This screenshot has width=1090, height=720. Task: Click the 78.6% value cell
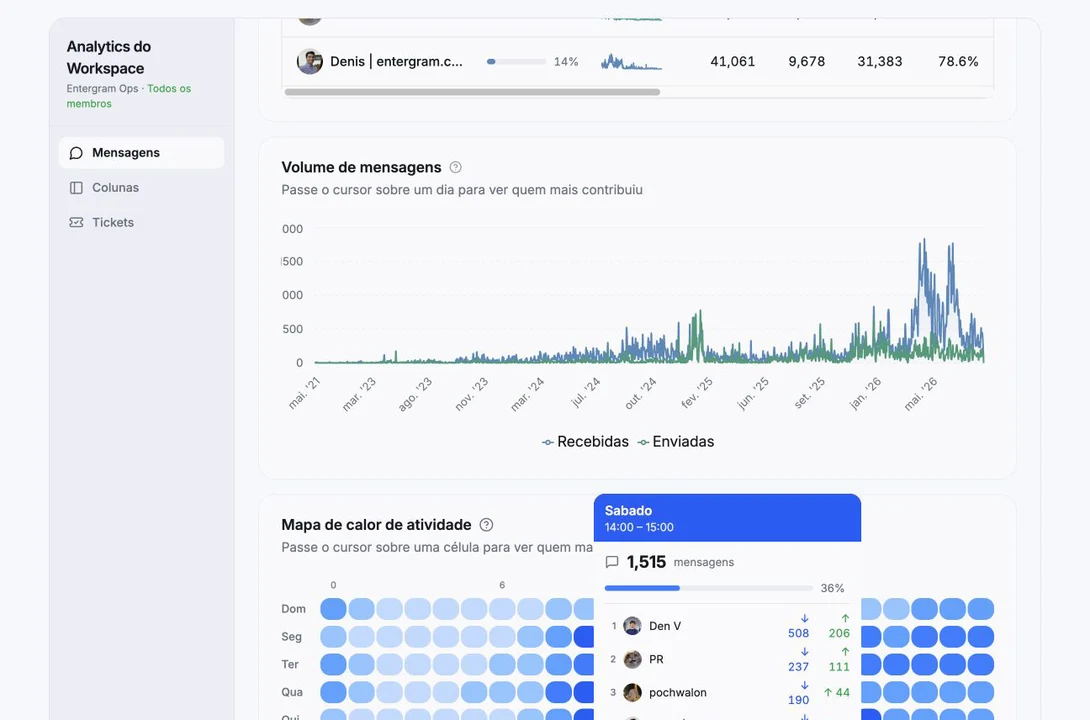coord(958,61)
